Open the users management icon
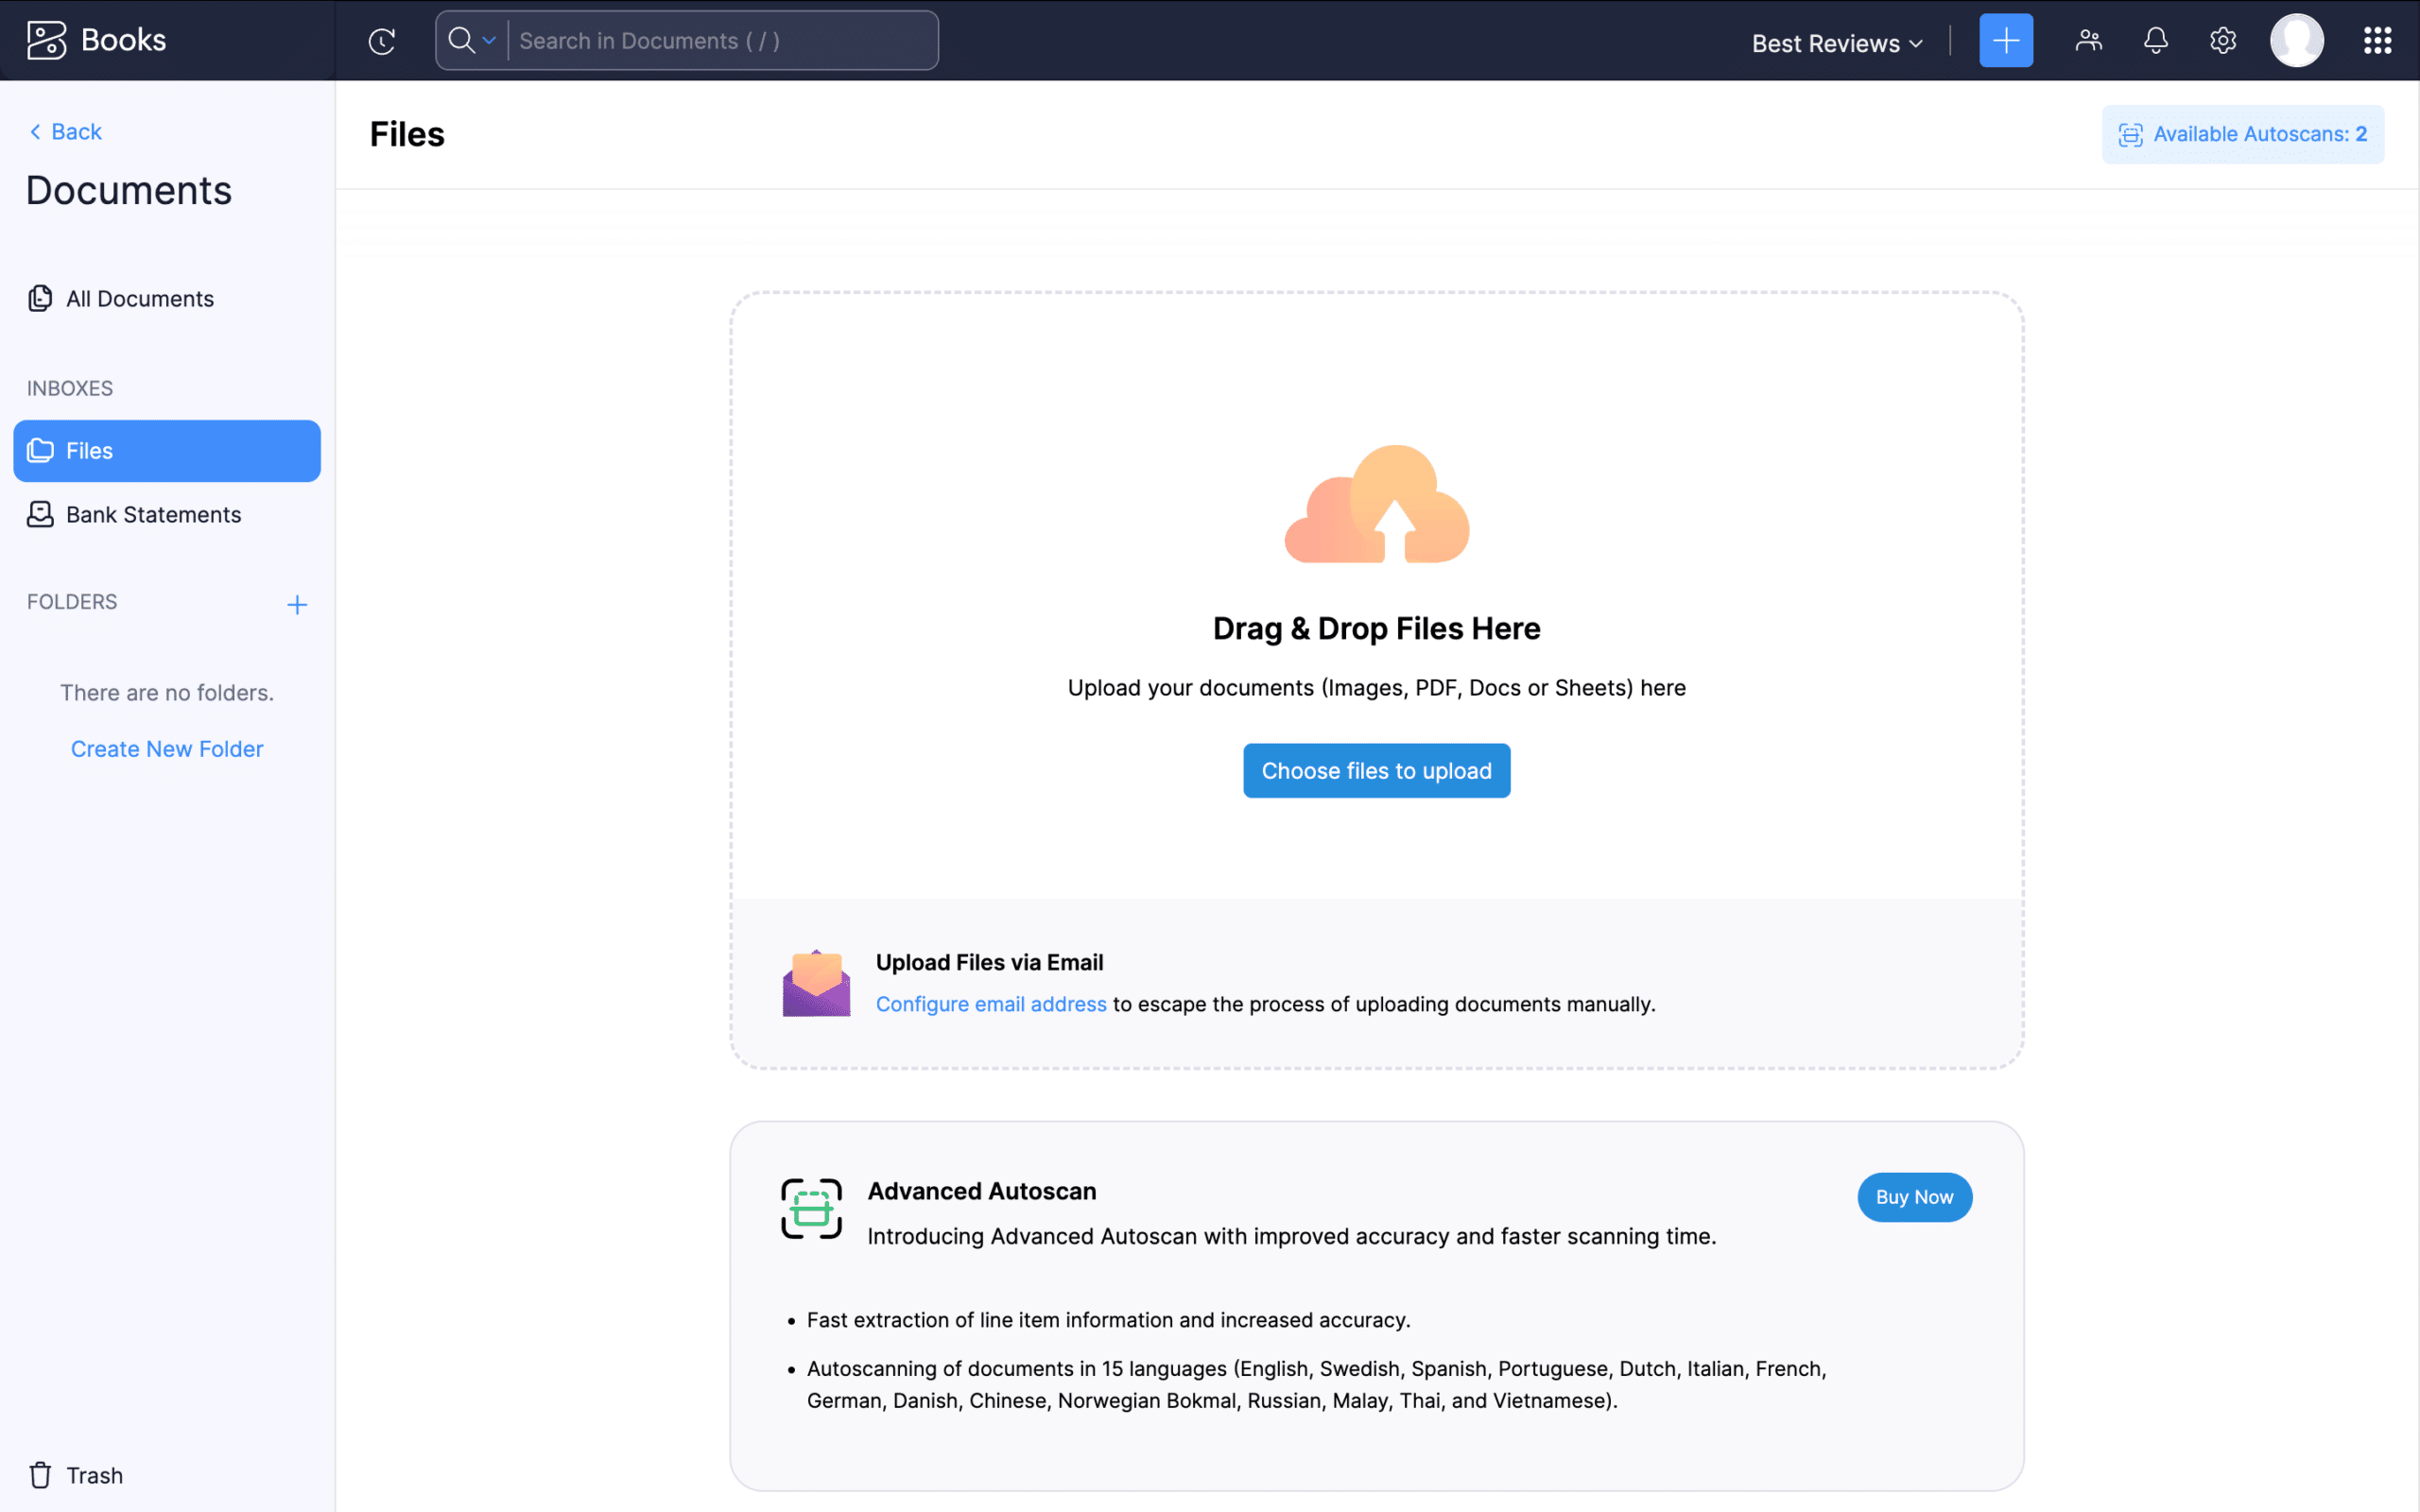Image resolution: width=2420 pixels, height=1512 pixels. click(x=2088, y=40)
